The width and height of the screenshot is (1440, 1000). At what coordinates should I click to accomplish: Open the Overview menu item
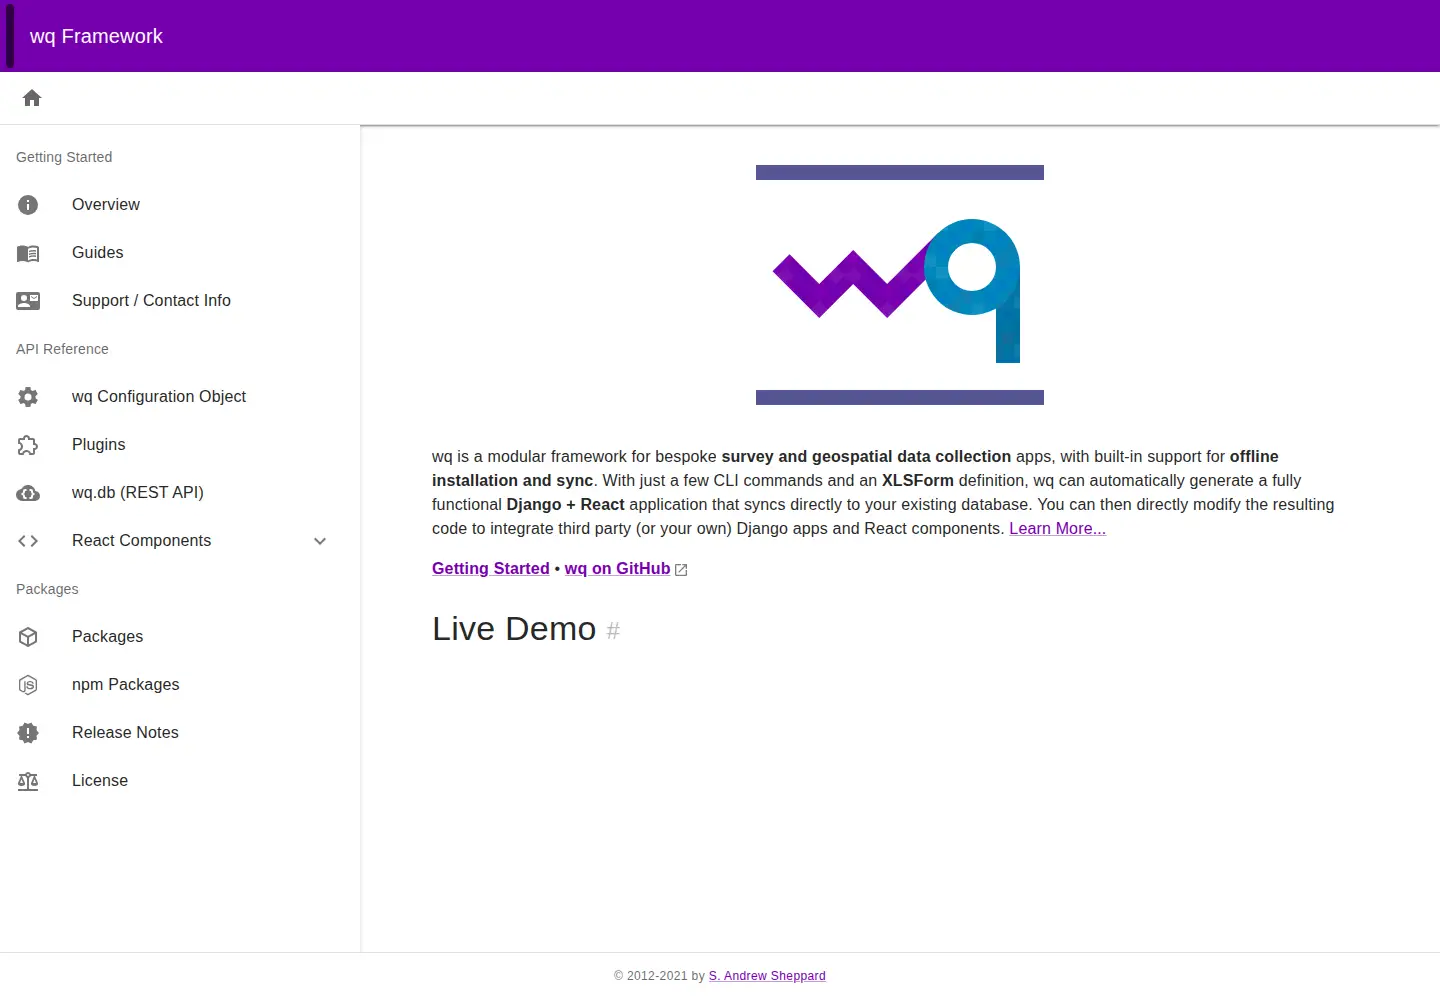pyautogui.click(x=180, y=205)
